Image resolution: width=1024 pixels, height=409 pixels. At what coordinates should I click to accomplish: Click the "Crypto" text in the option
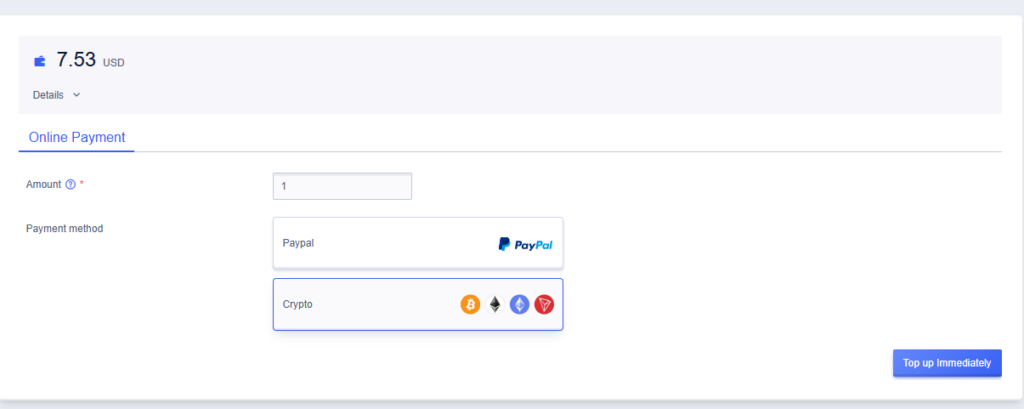298,304
